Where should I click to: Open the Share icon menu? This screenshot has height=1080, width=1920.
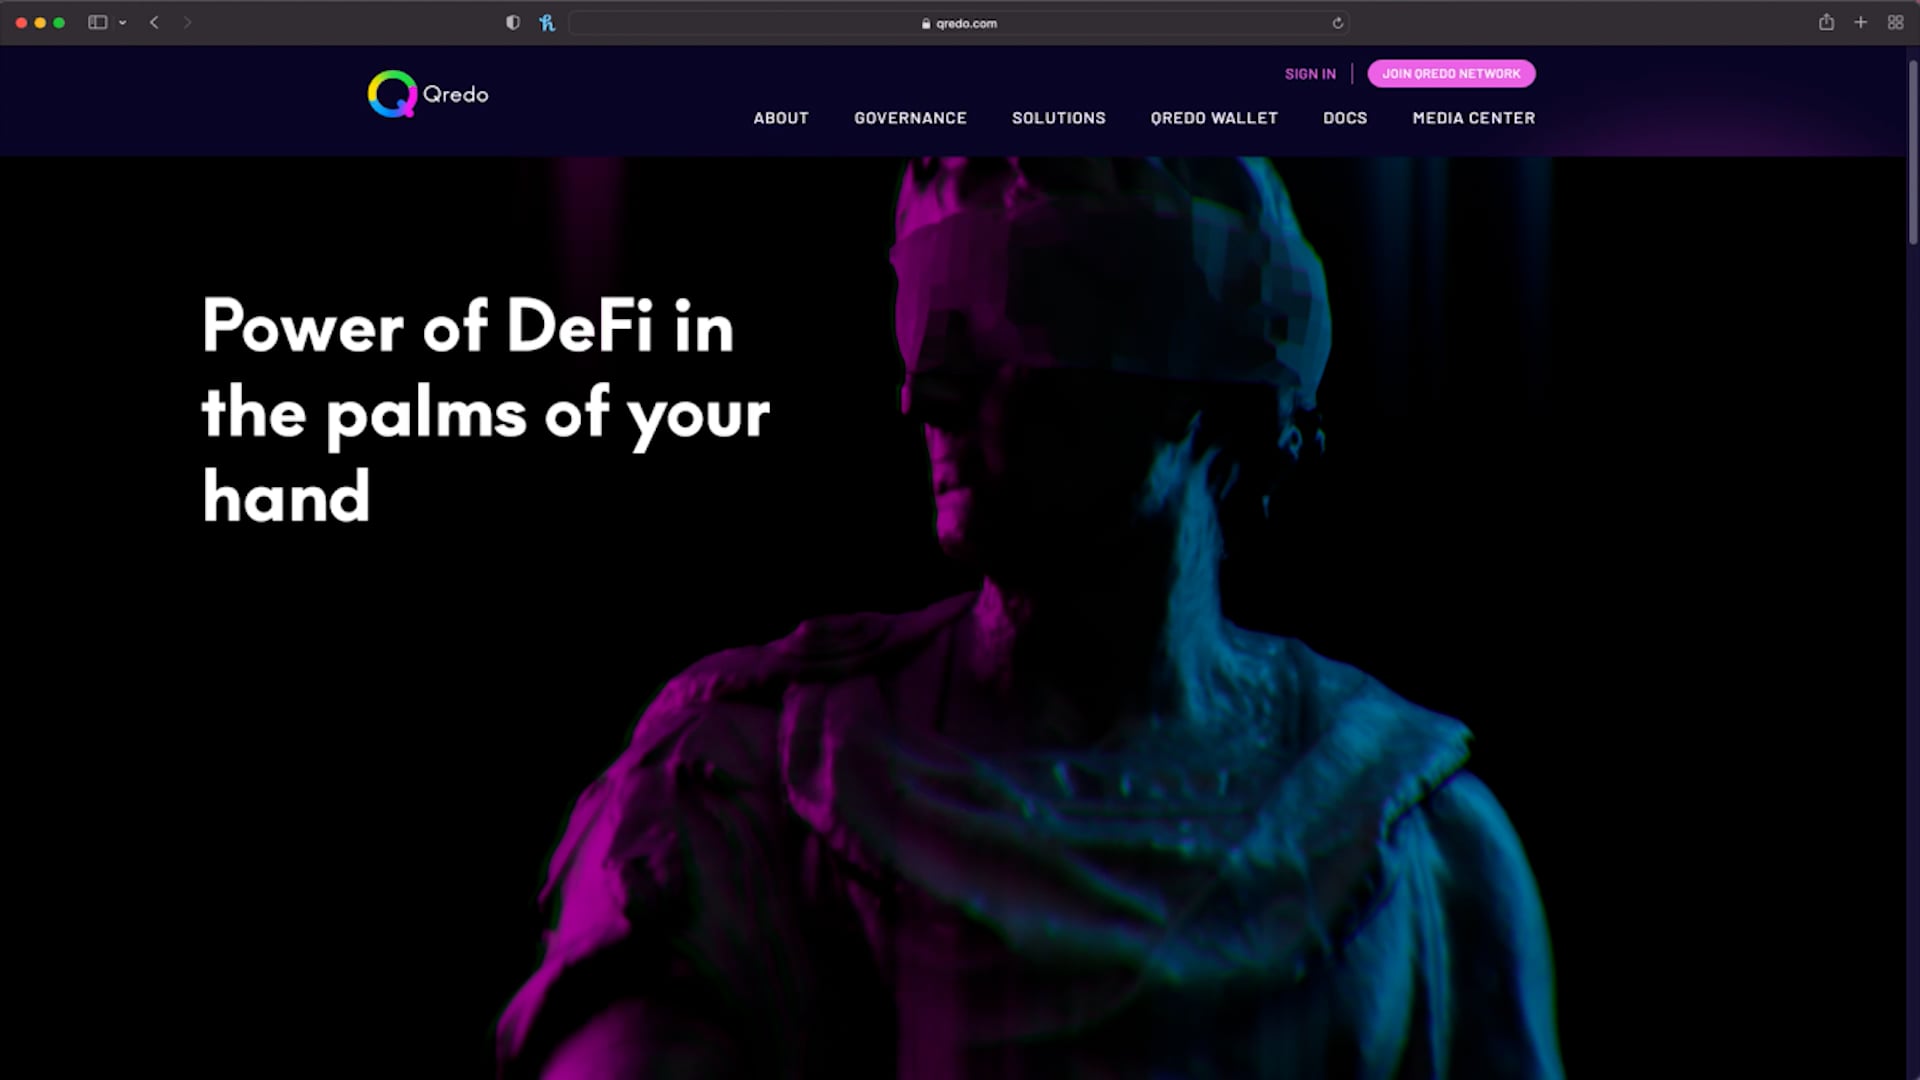point(1826,22)
